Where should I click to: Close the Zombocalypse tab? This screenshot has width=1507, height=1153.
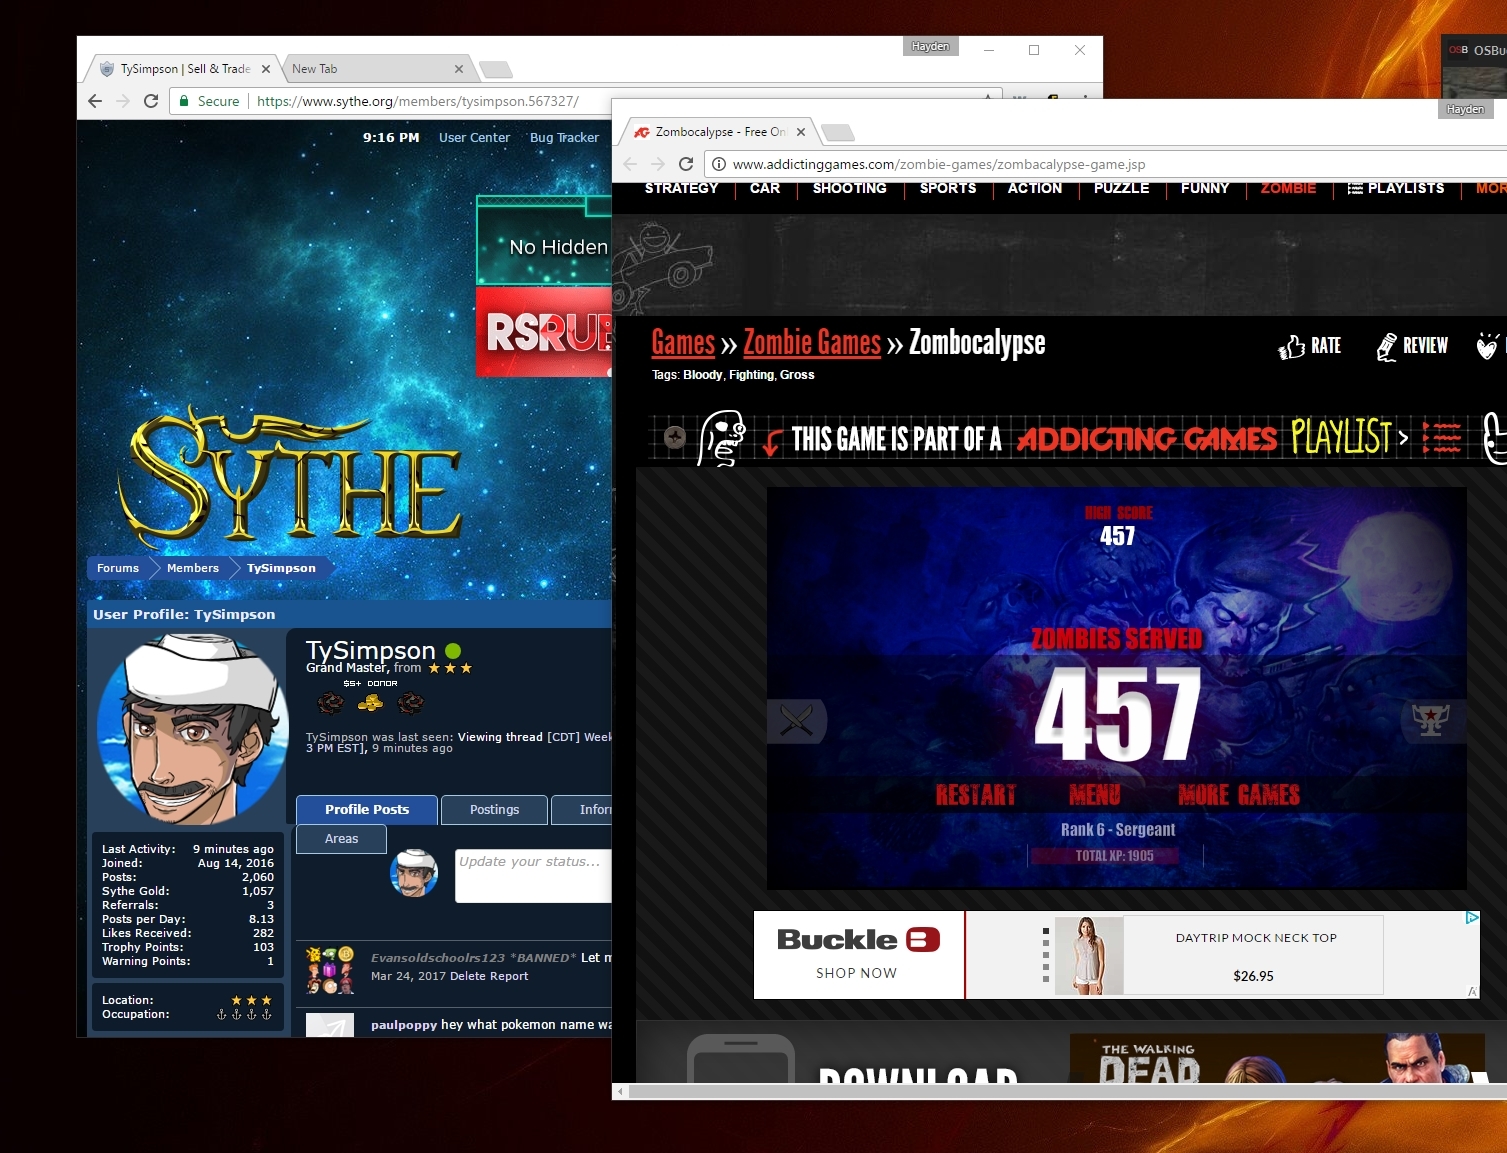(801, 132)
